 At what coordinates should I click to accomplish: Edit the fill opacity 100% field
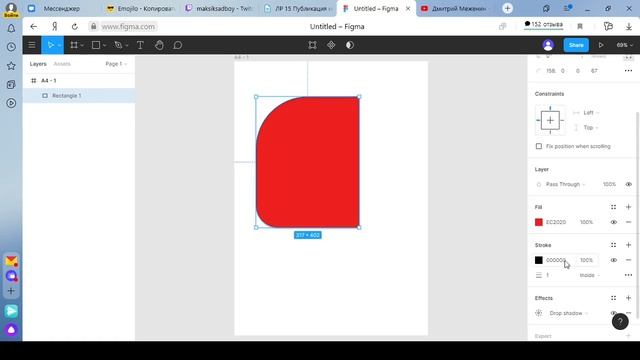point(587,222)
